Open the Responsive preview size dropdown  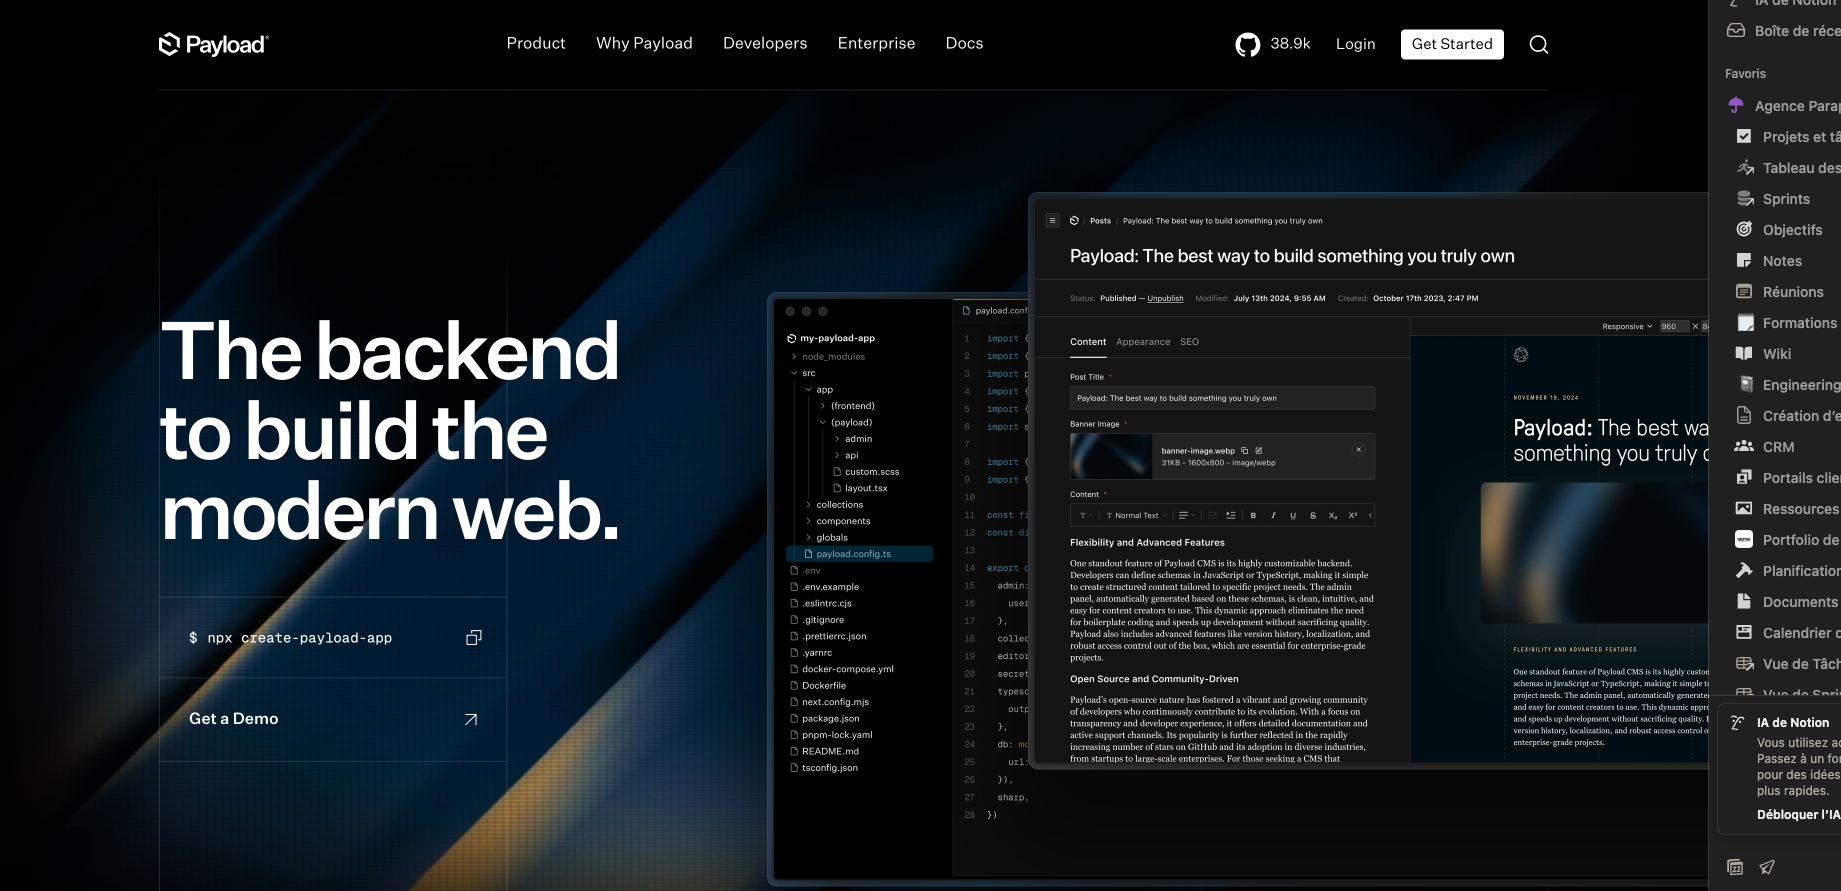[1627, 326]
